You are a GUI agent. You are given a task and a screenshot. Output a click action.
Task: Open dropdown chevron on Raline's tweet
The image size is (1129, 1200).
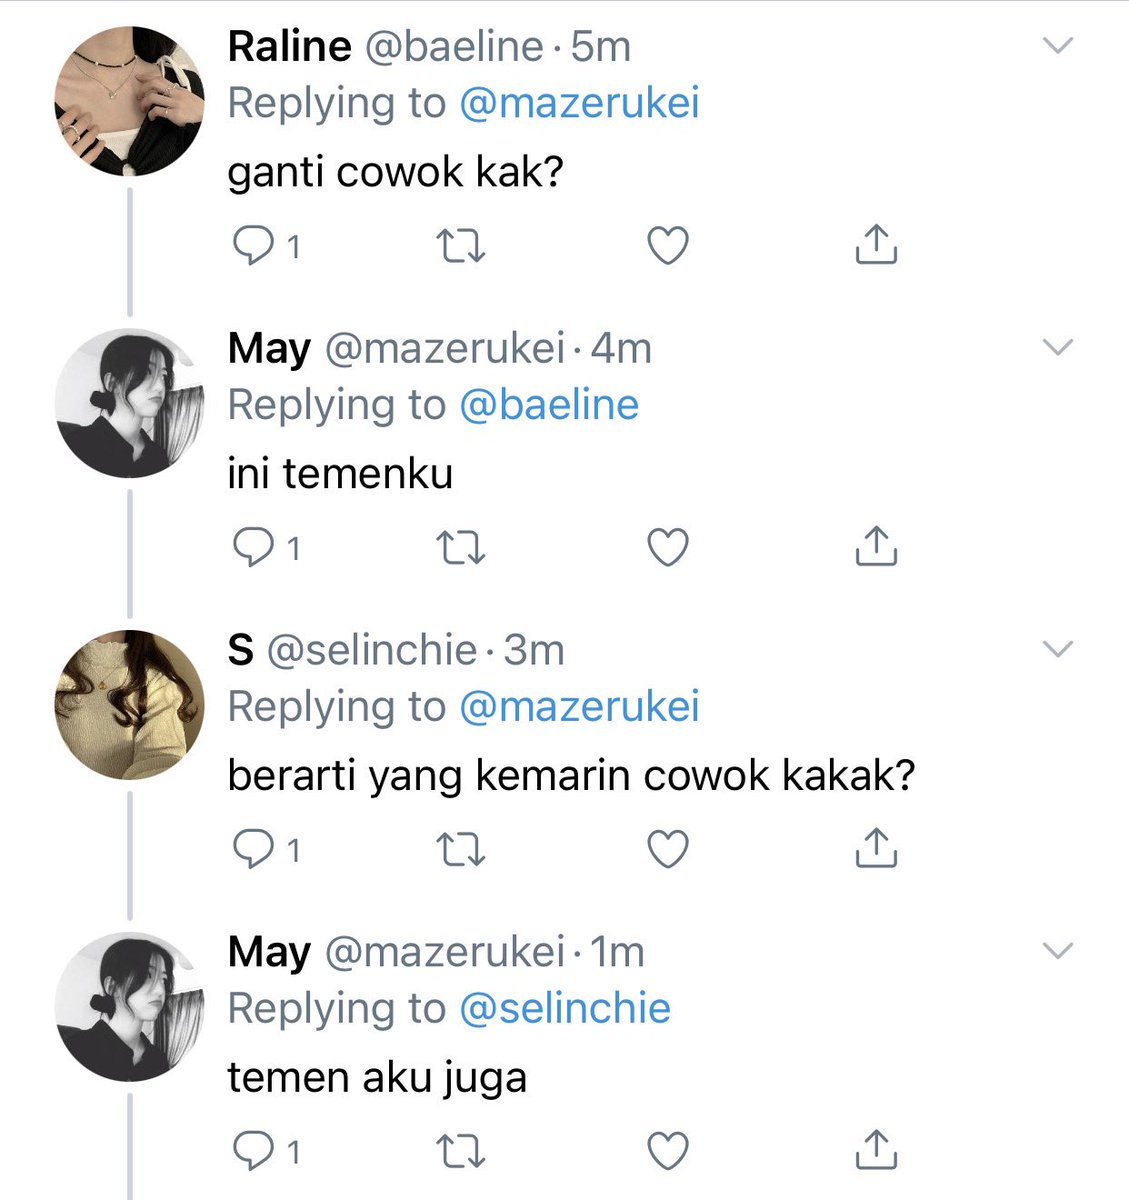point(1057,46)
